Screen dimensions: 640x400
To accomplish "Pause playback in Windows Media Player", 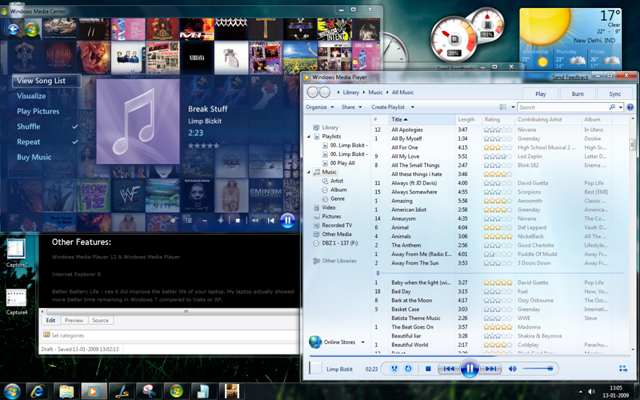I will (469, 369).
